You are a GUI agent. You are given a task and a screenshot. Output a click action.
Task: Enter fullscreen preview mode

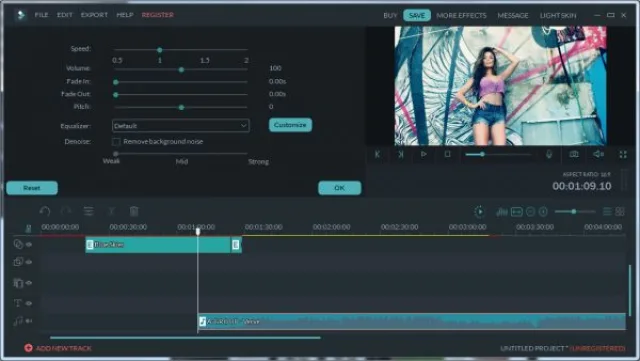tap(623, 154)
